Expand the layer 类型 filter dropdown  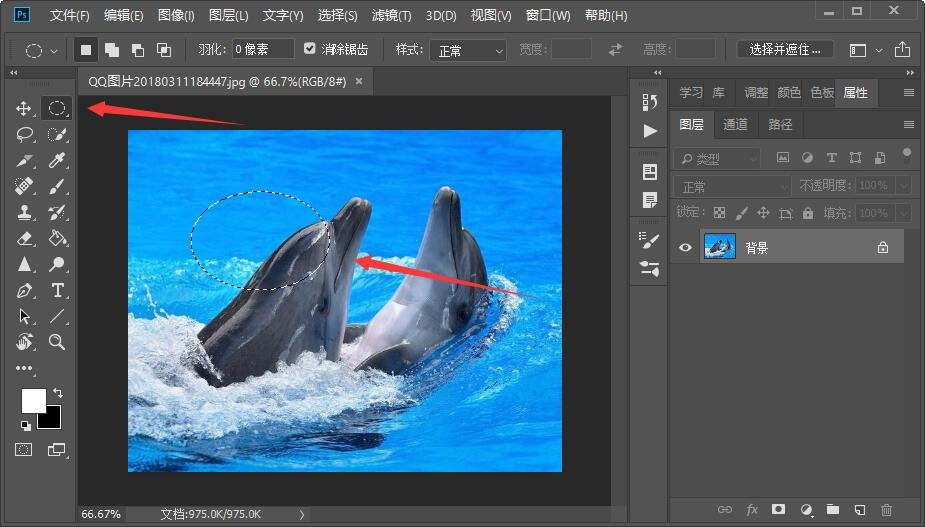pos(717,158)
